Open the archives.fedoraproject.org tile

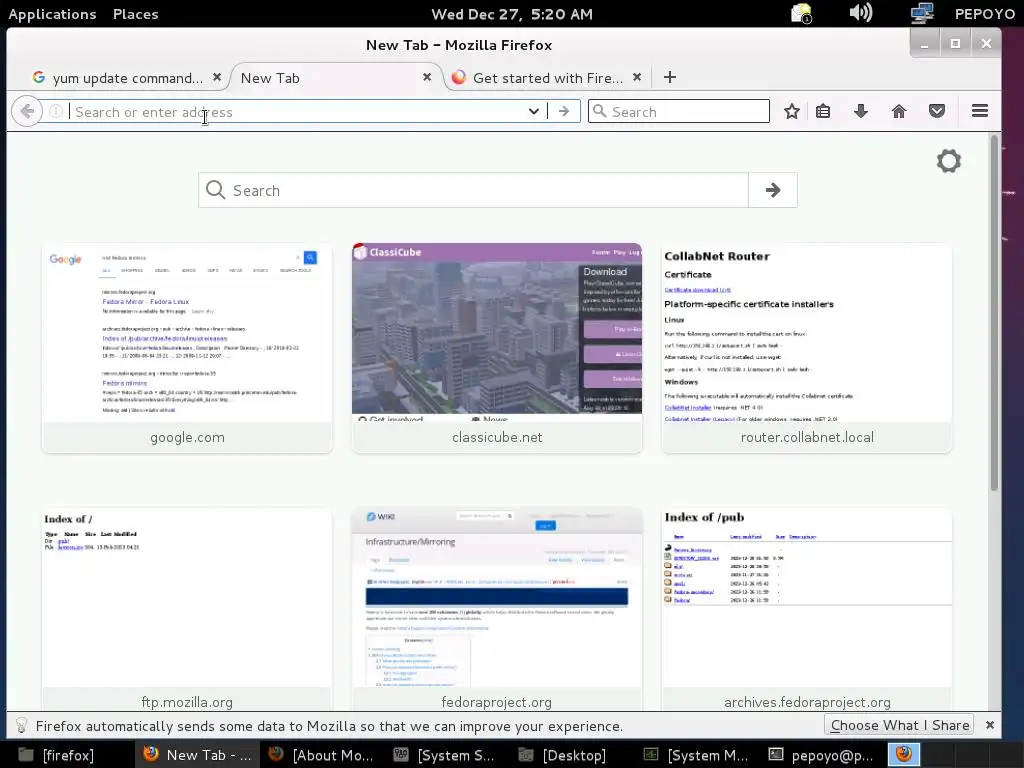click(x=807, y=611)
